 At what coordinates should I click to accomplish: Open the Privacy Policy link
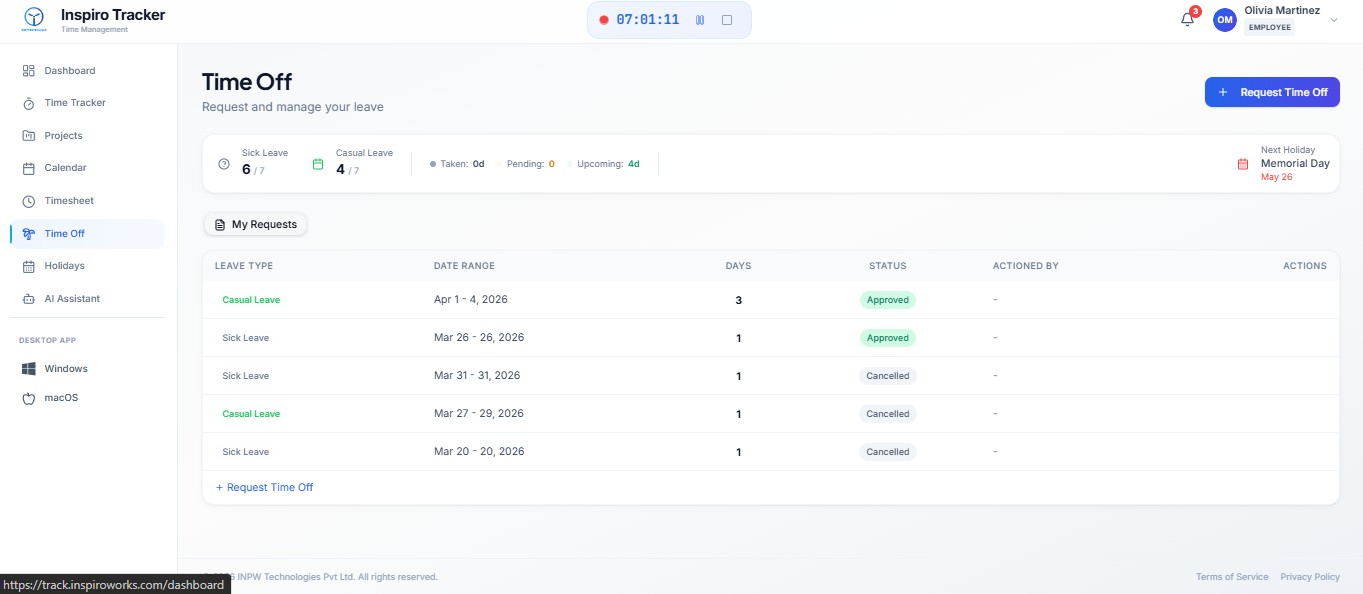tap(1309, 577)
